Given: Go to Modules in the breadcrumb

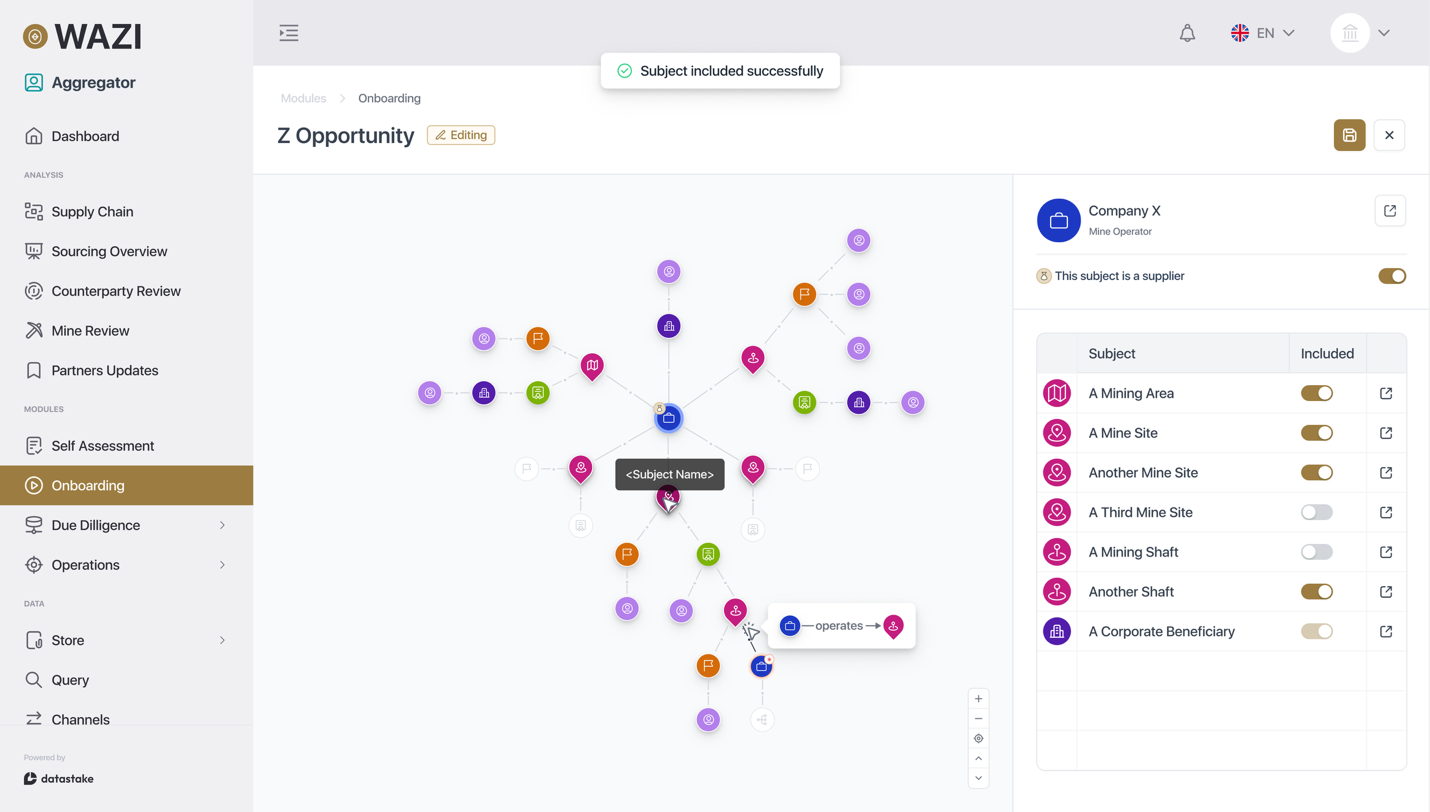Looking at the screenshot, I should click(303, 98).
